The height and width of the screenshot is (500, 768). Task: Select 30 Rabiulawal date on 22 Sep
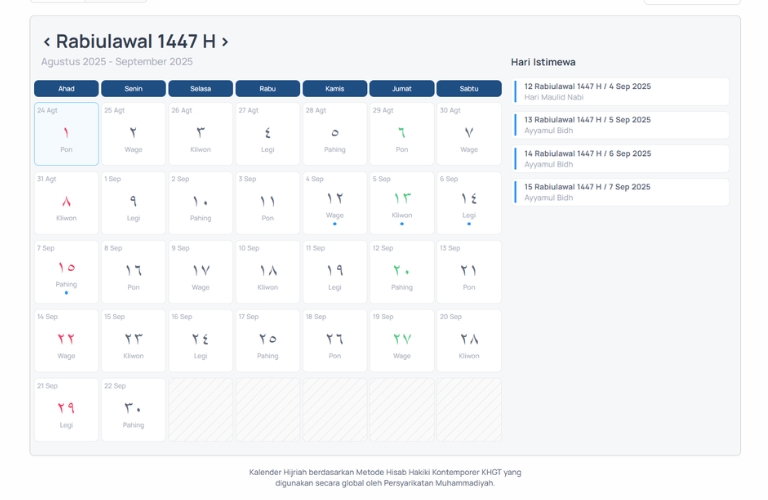pyautogui.click(x=133, y=410)
